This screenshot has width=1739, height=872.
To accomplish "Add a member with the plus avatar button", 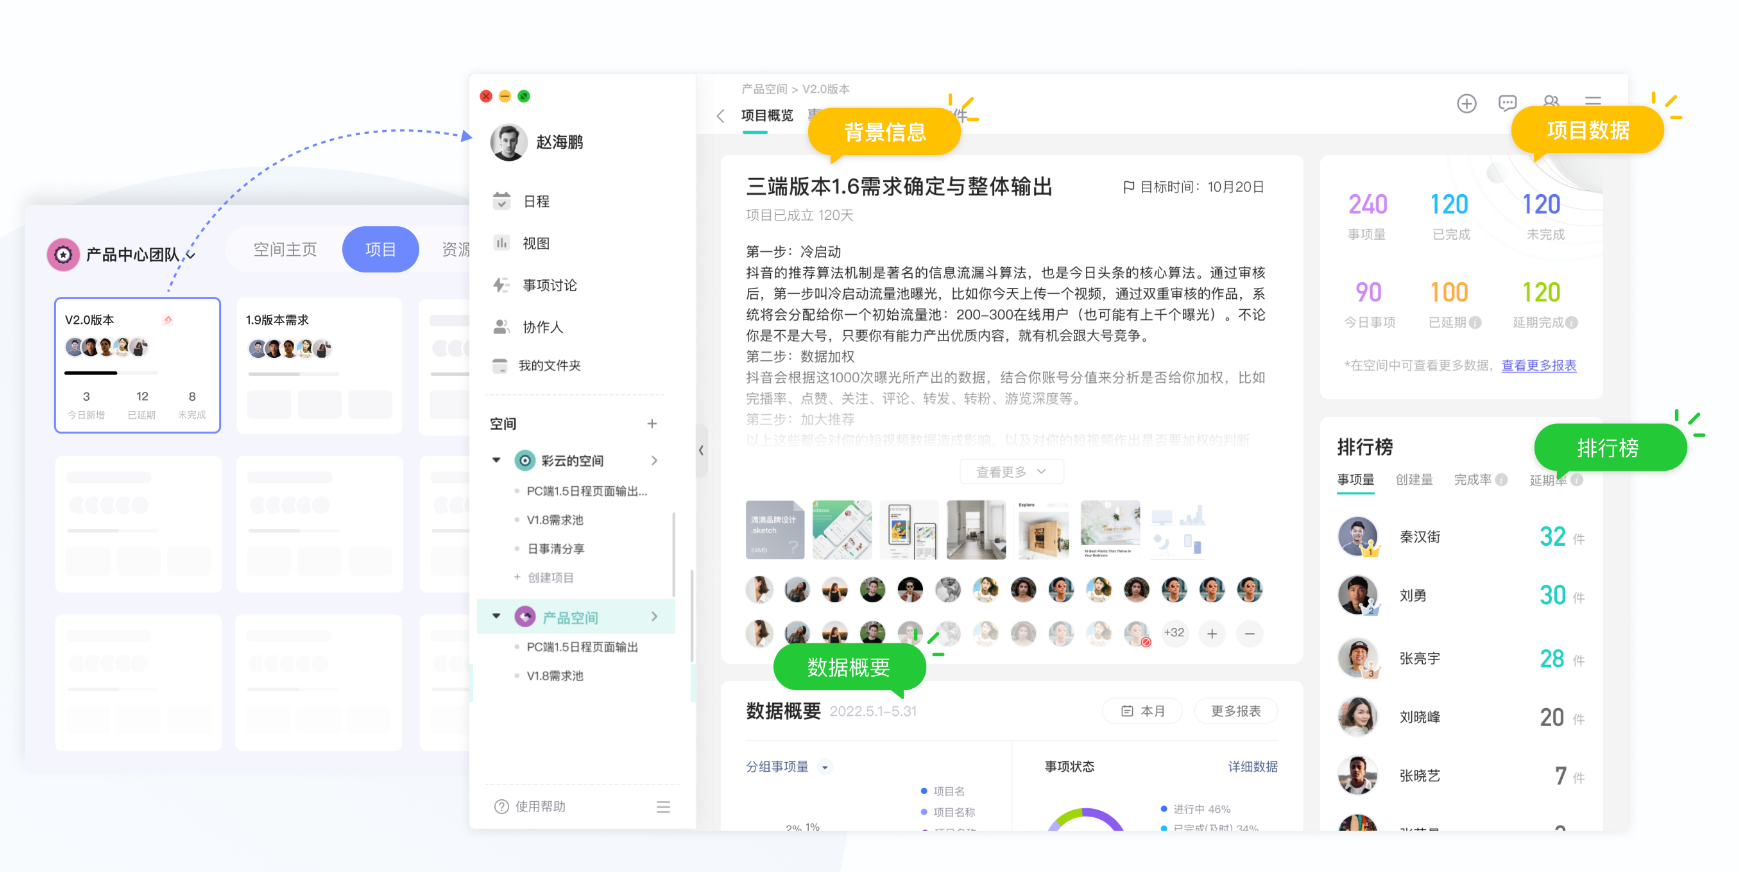I will point(1212,633).
